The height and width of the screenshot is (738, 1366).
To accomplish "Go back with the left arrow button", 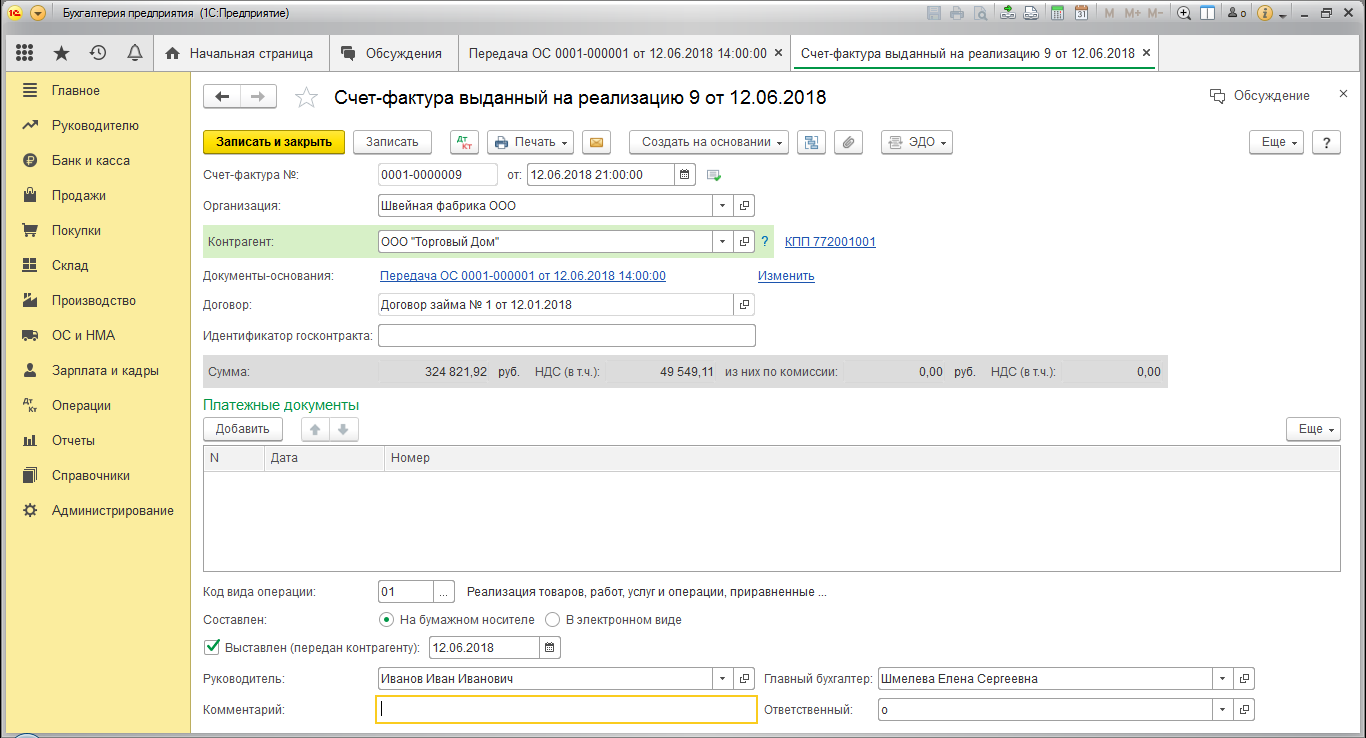I will 222,96.
